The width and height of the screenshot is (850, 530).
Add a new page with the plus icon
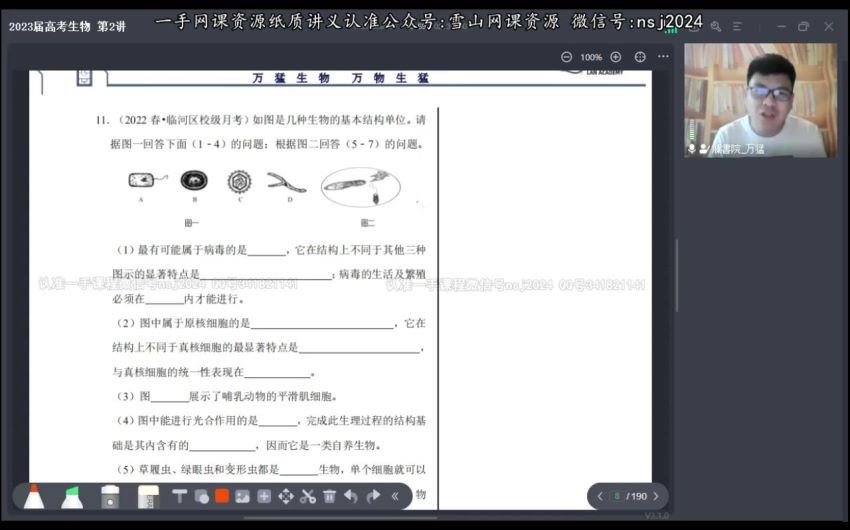tap(264, 496)
